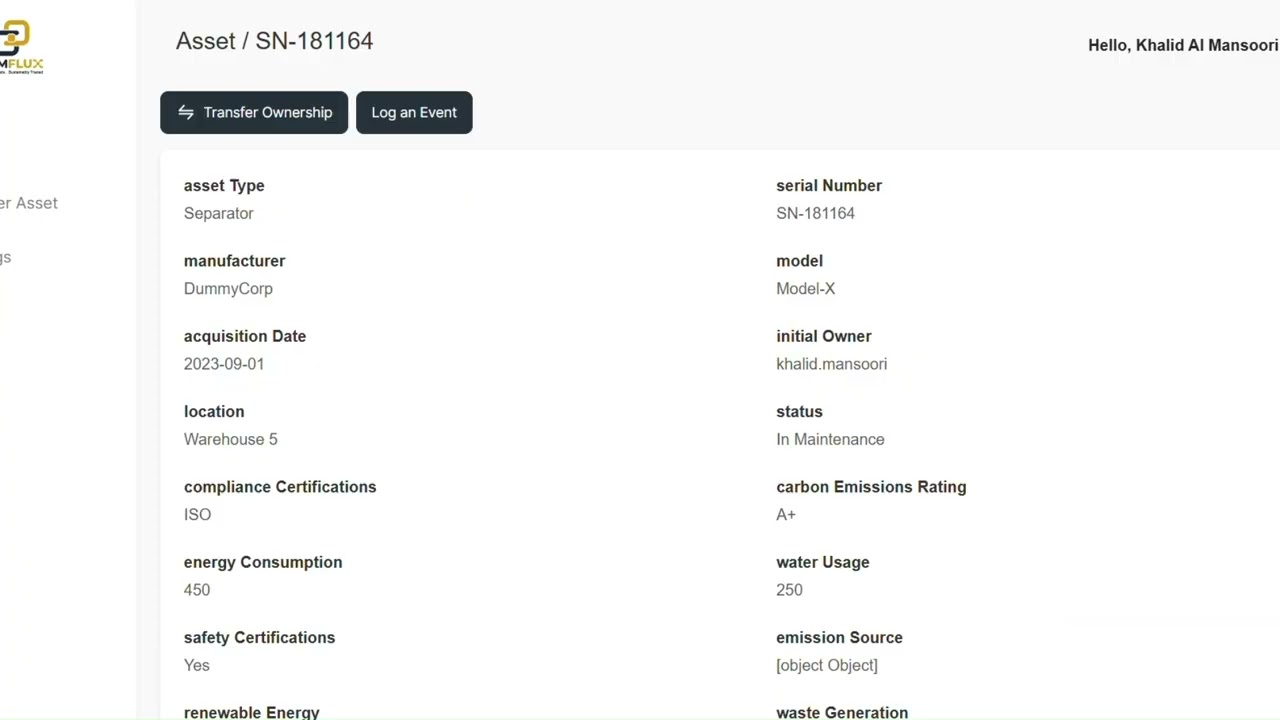
Task: Click the Hello, Khalid Al Mansoori greeting
Action: pyautogui.click(x=1183, y=45)
